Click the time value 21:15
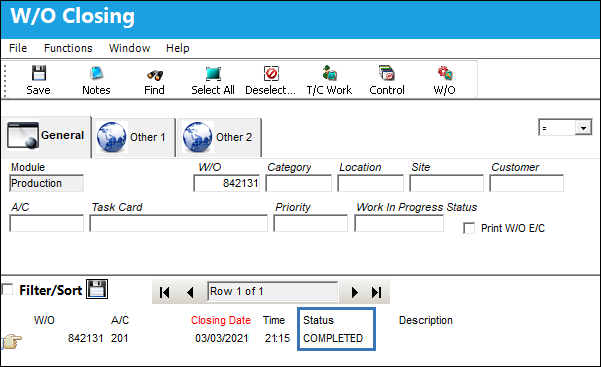The height and width of the screenshot is (367, 601). pos(277,338)
